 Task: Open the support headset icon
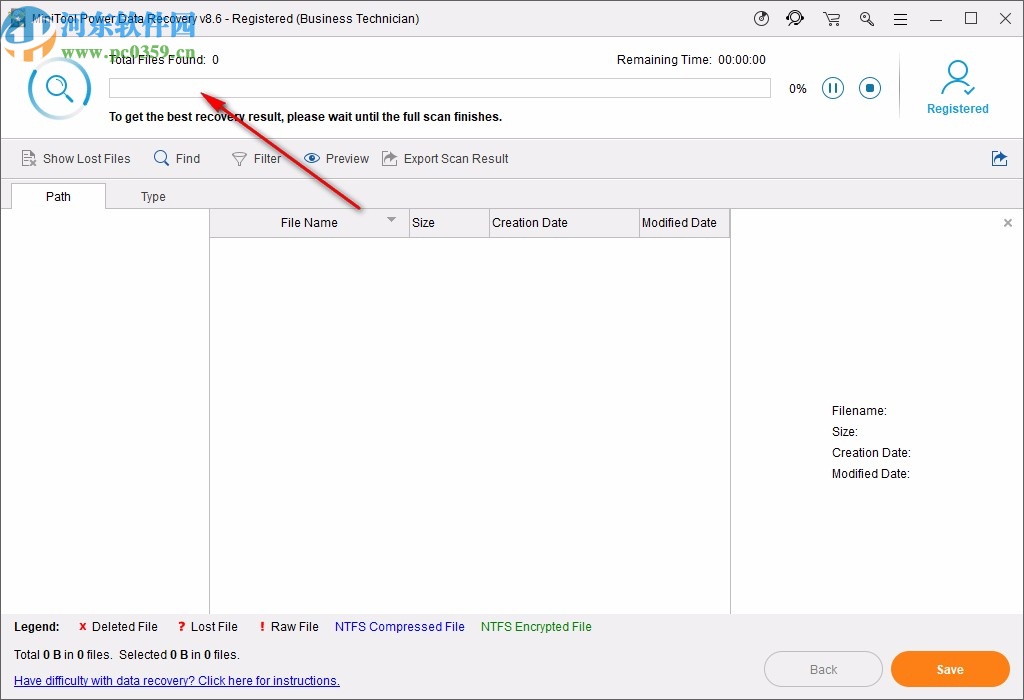[x=795, y=18]
